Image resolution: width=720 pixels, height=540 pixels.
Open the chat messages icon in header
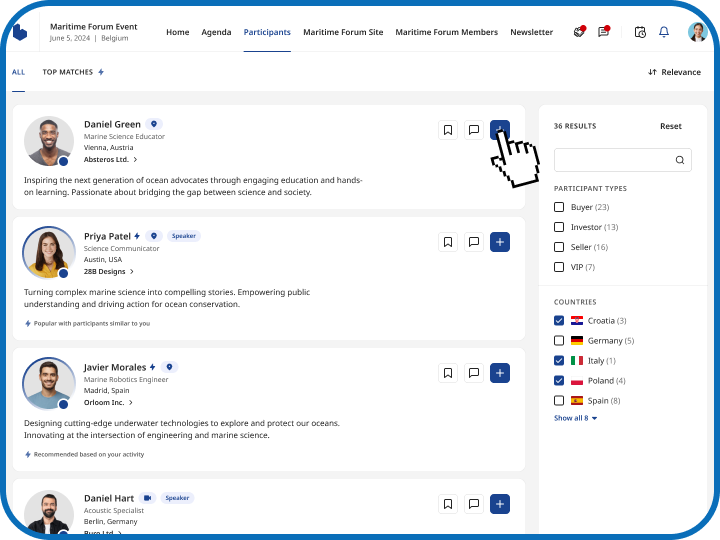(603, 32)
